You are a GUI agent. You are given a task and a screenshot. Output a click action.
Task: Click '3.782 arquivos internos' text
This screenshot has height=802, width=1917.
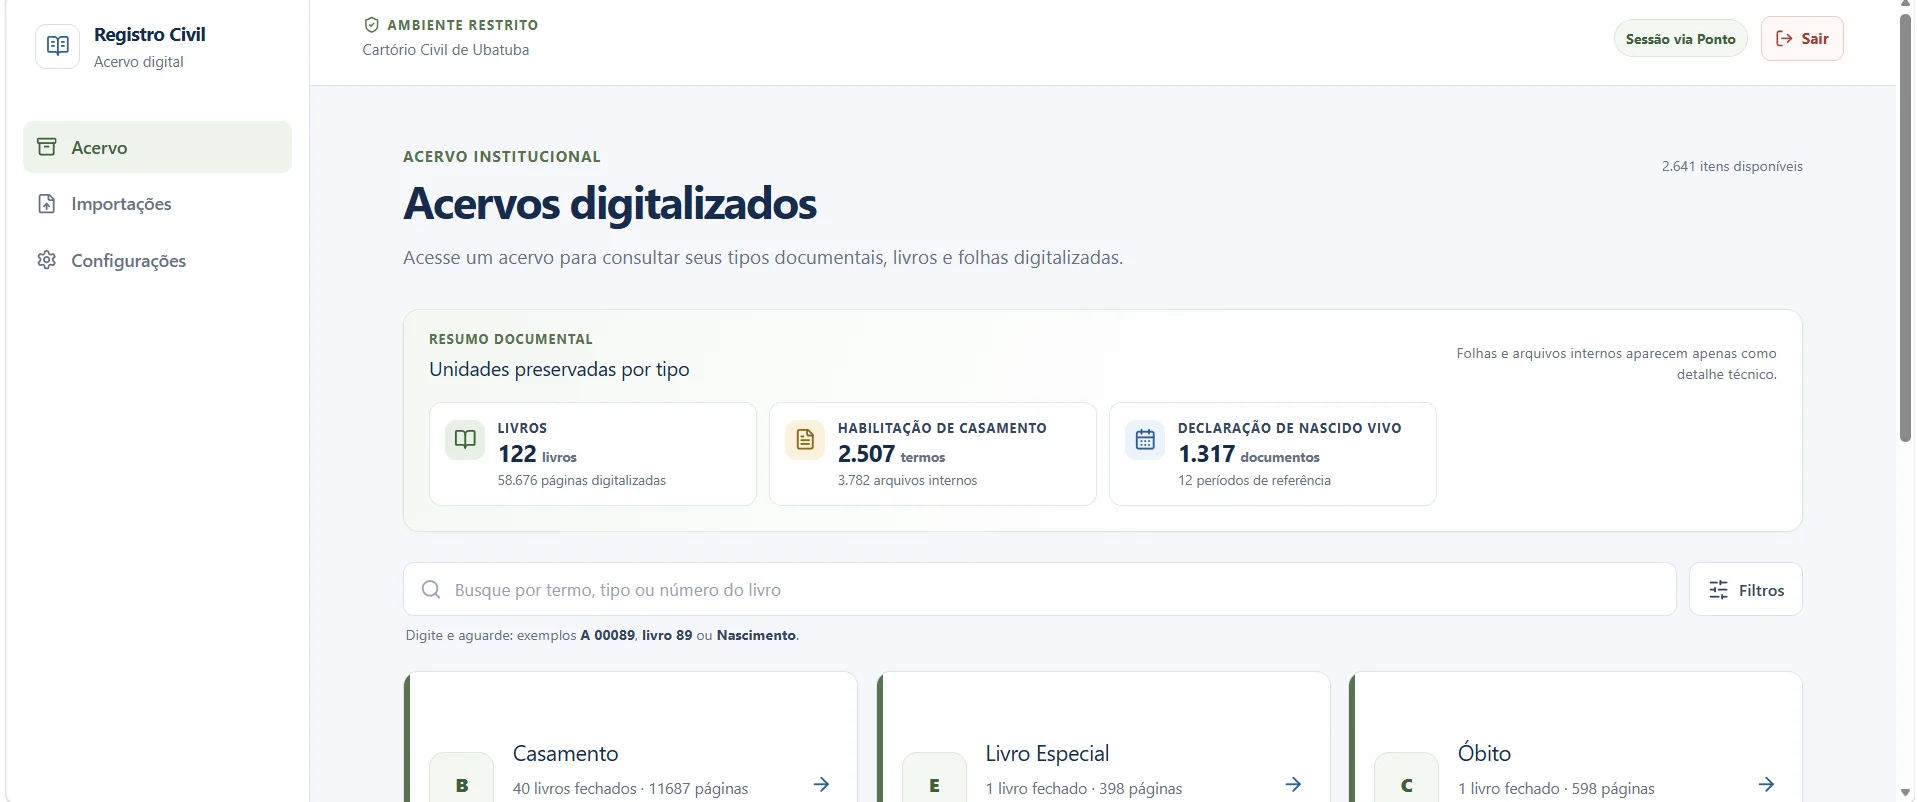coord(908,481)
